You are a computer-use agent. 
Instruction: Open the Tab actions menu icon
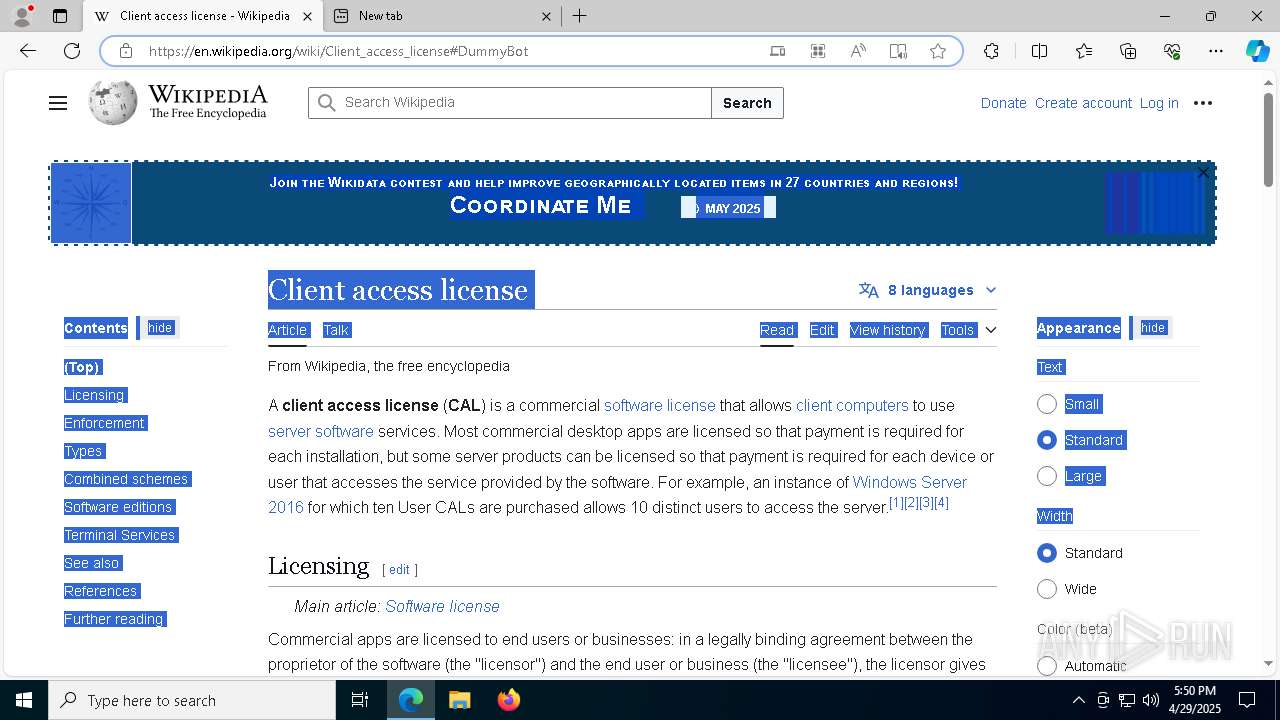[x=60, y=16]
